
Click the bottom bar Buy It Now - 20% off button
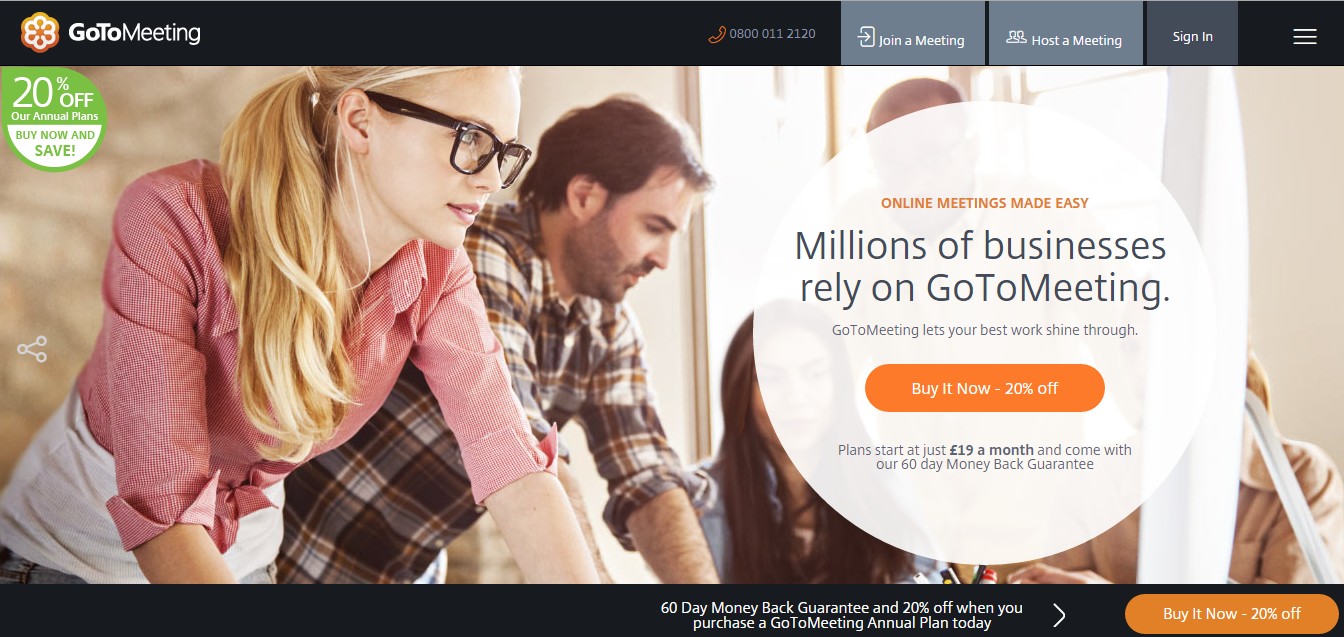(1231, 614)
